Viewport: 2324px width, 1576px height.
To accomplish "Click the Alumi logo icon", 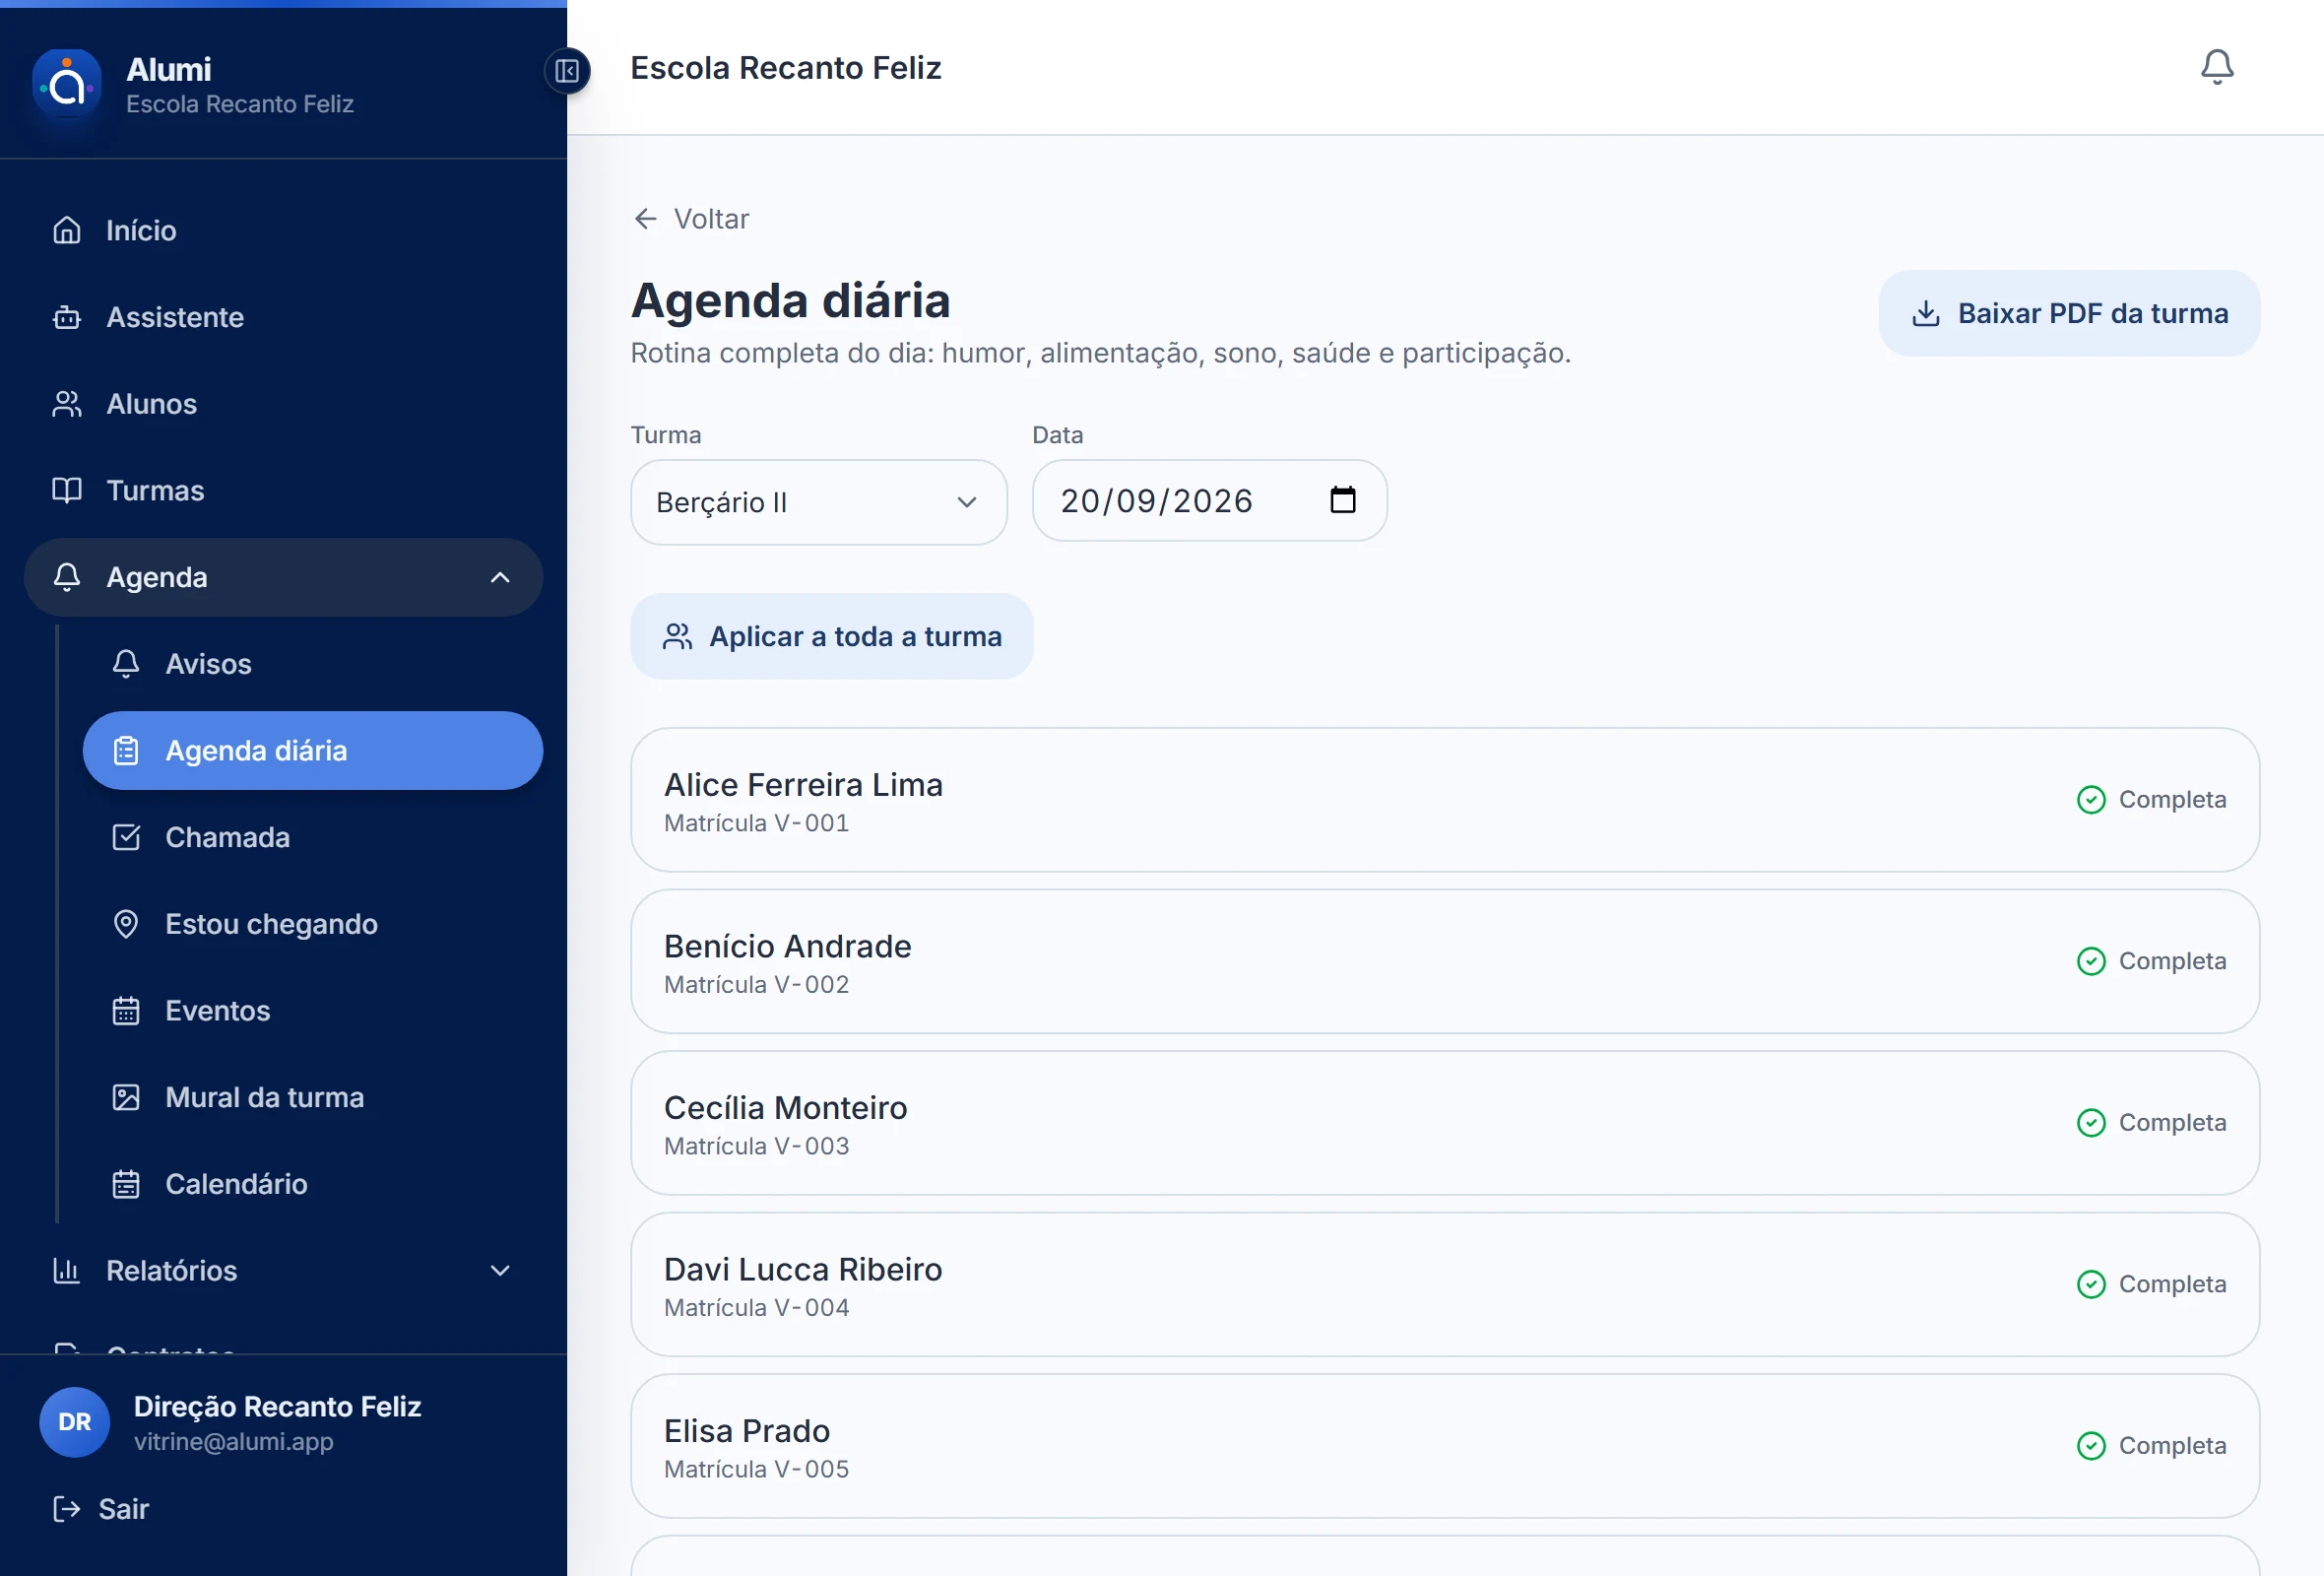I will pyautogui.click(x=67, y=85).
